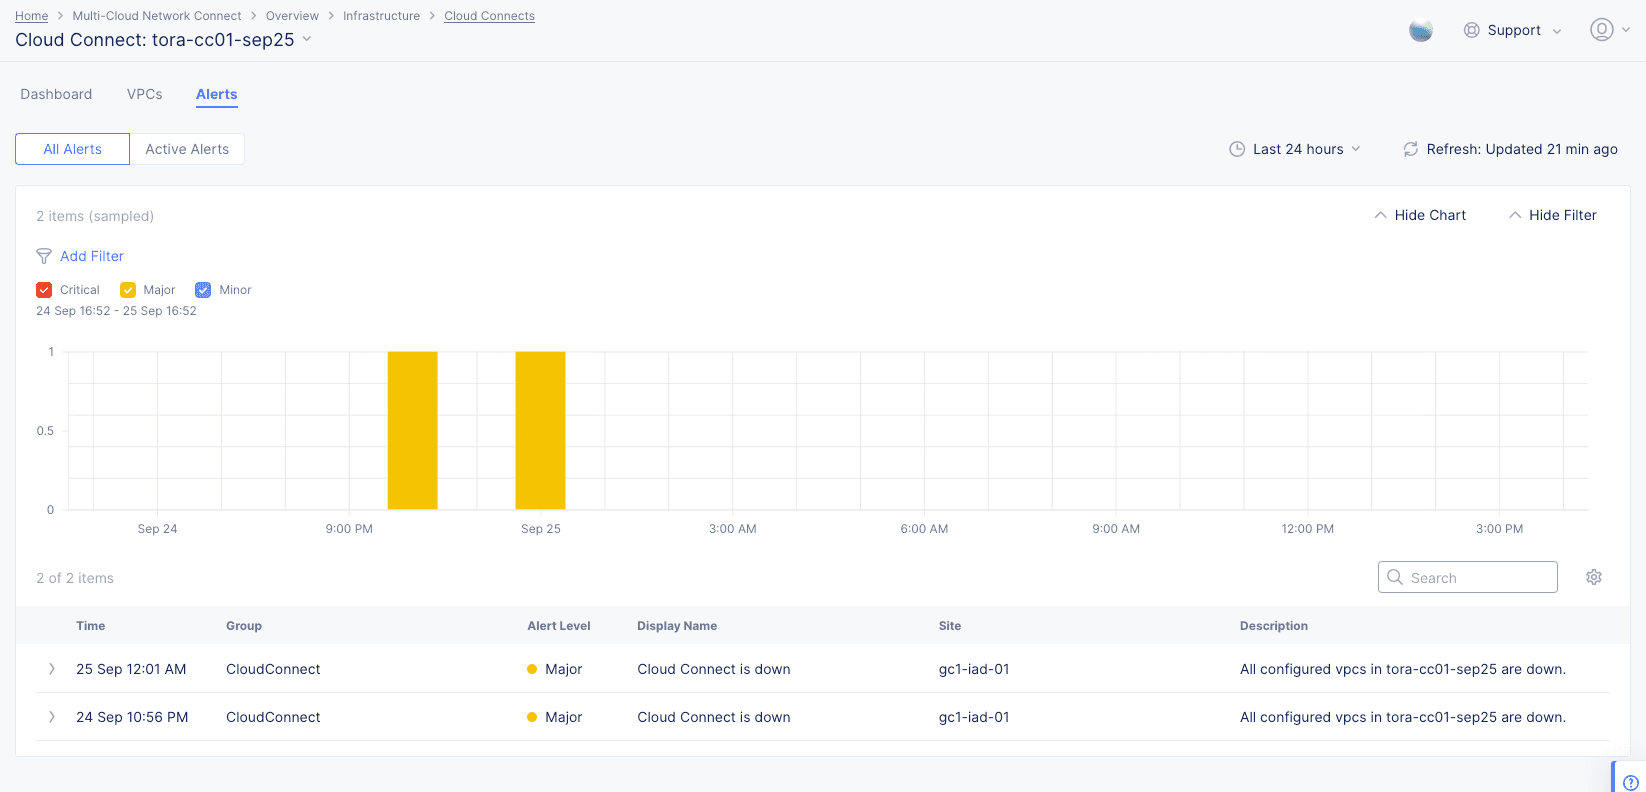Click the Support headset icon
This screenshot has width=1646, height=792.
(x=1471, y=30)
